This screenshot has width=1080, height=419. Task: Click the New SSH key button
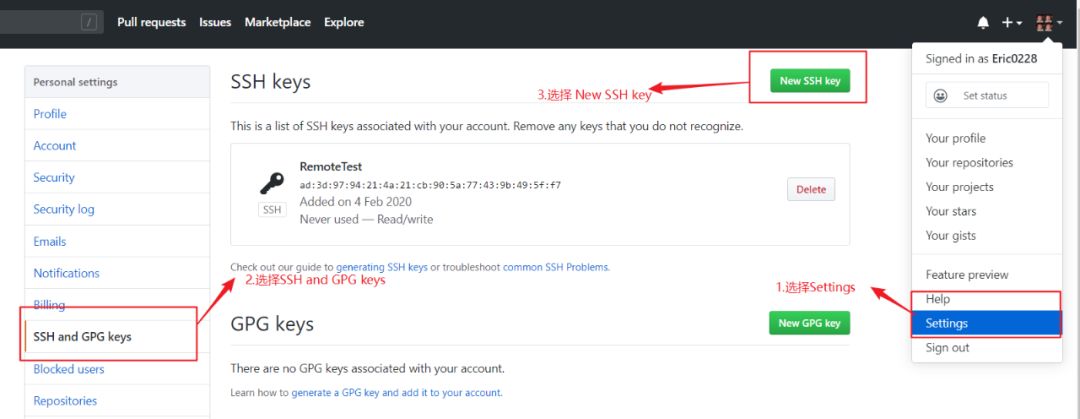[x=810, y=81]
